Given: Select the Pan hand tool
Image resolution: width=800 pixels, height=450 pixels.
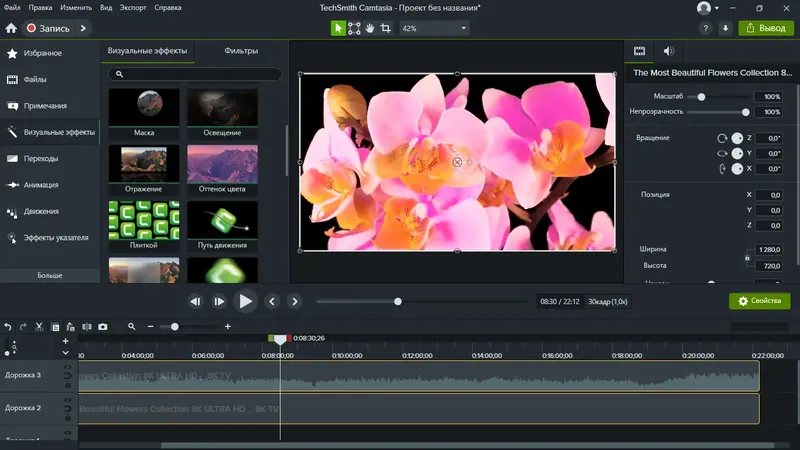Looking at the screenshot, I should (370, 28).
